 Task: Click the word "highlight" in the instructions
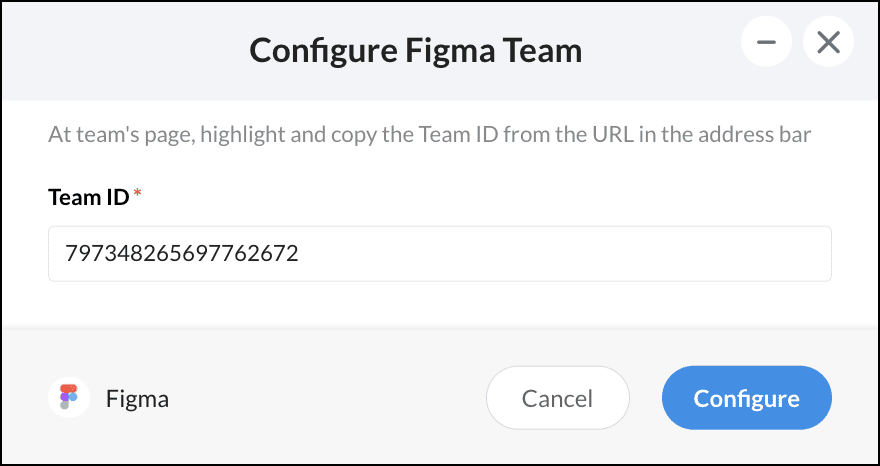point(240,134)
